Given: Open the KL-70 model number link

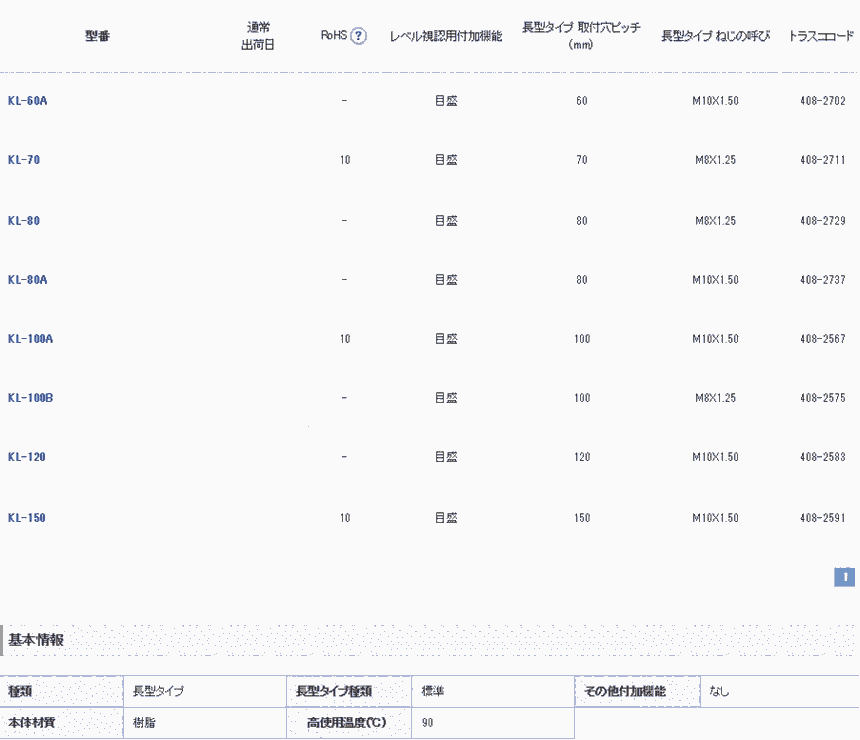Looking at the screenshot, I should click(24, 160).
